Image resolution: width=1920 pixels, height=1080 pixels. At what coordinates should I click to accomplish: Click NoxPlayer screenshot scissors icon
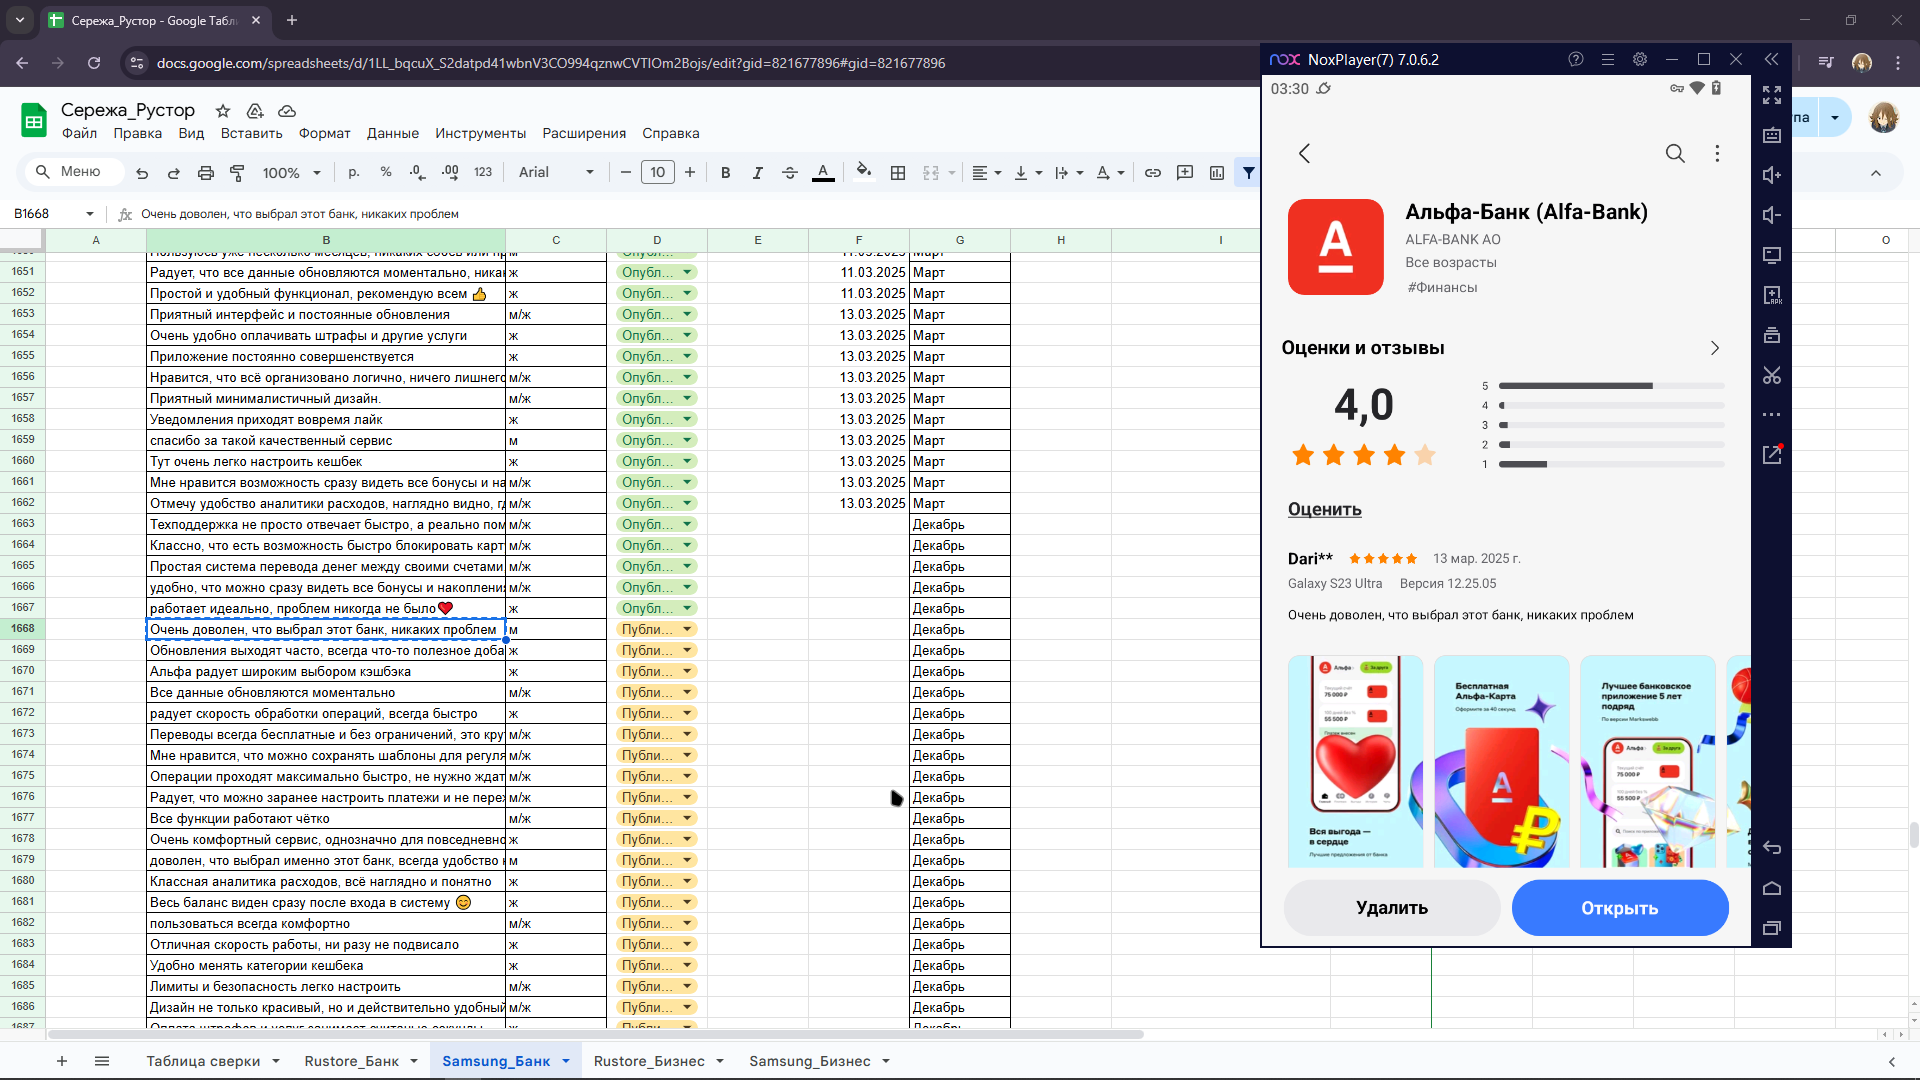(x=1772, y=375)
